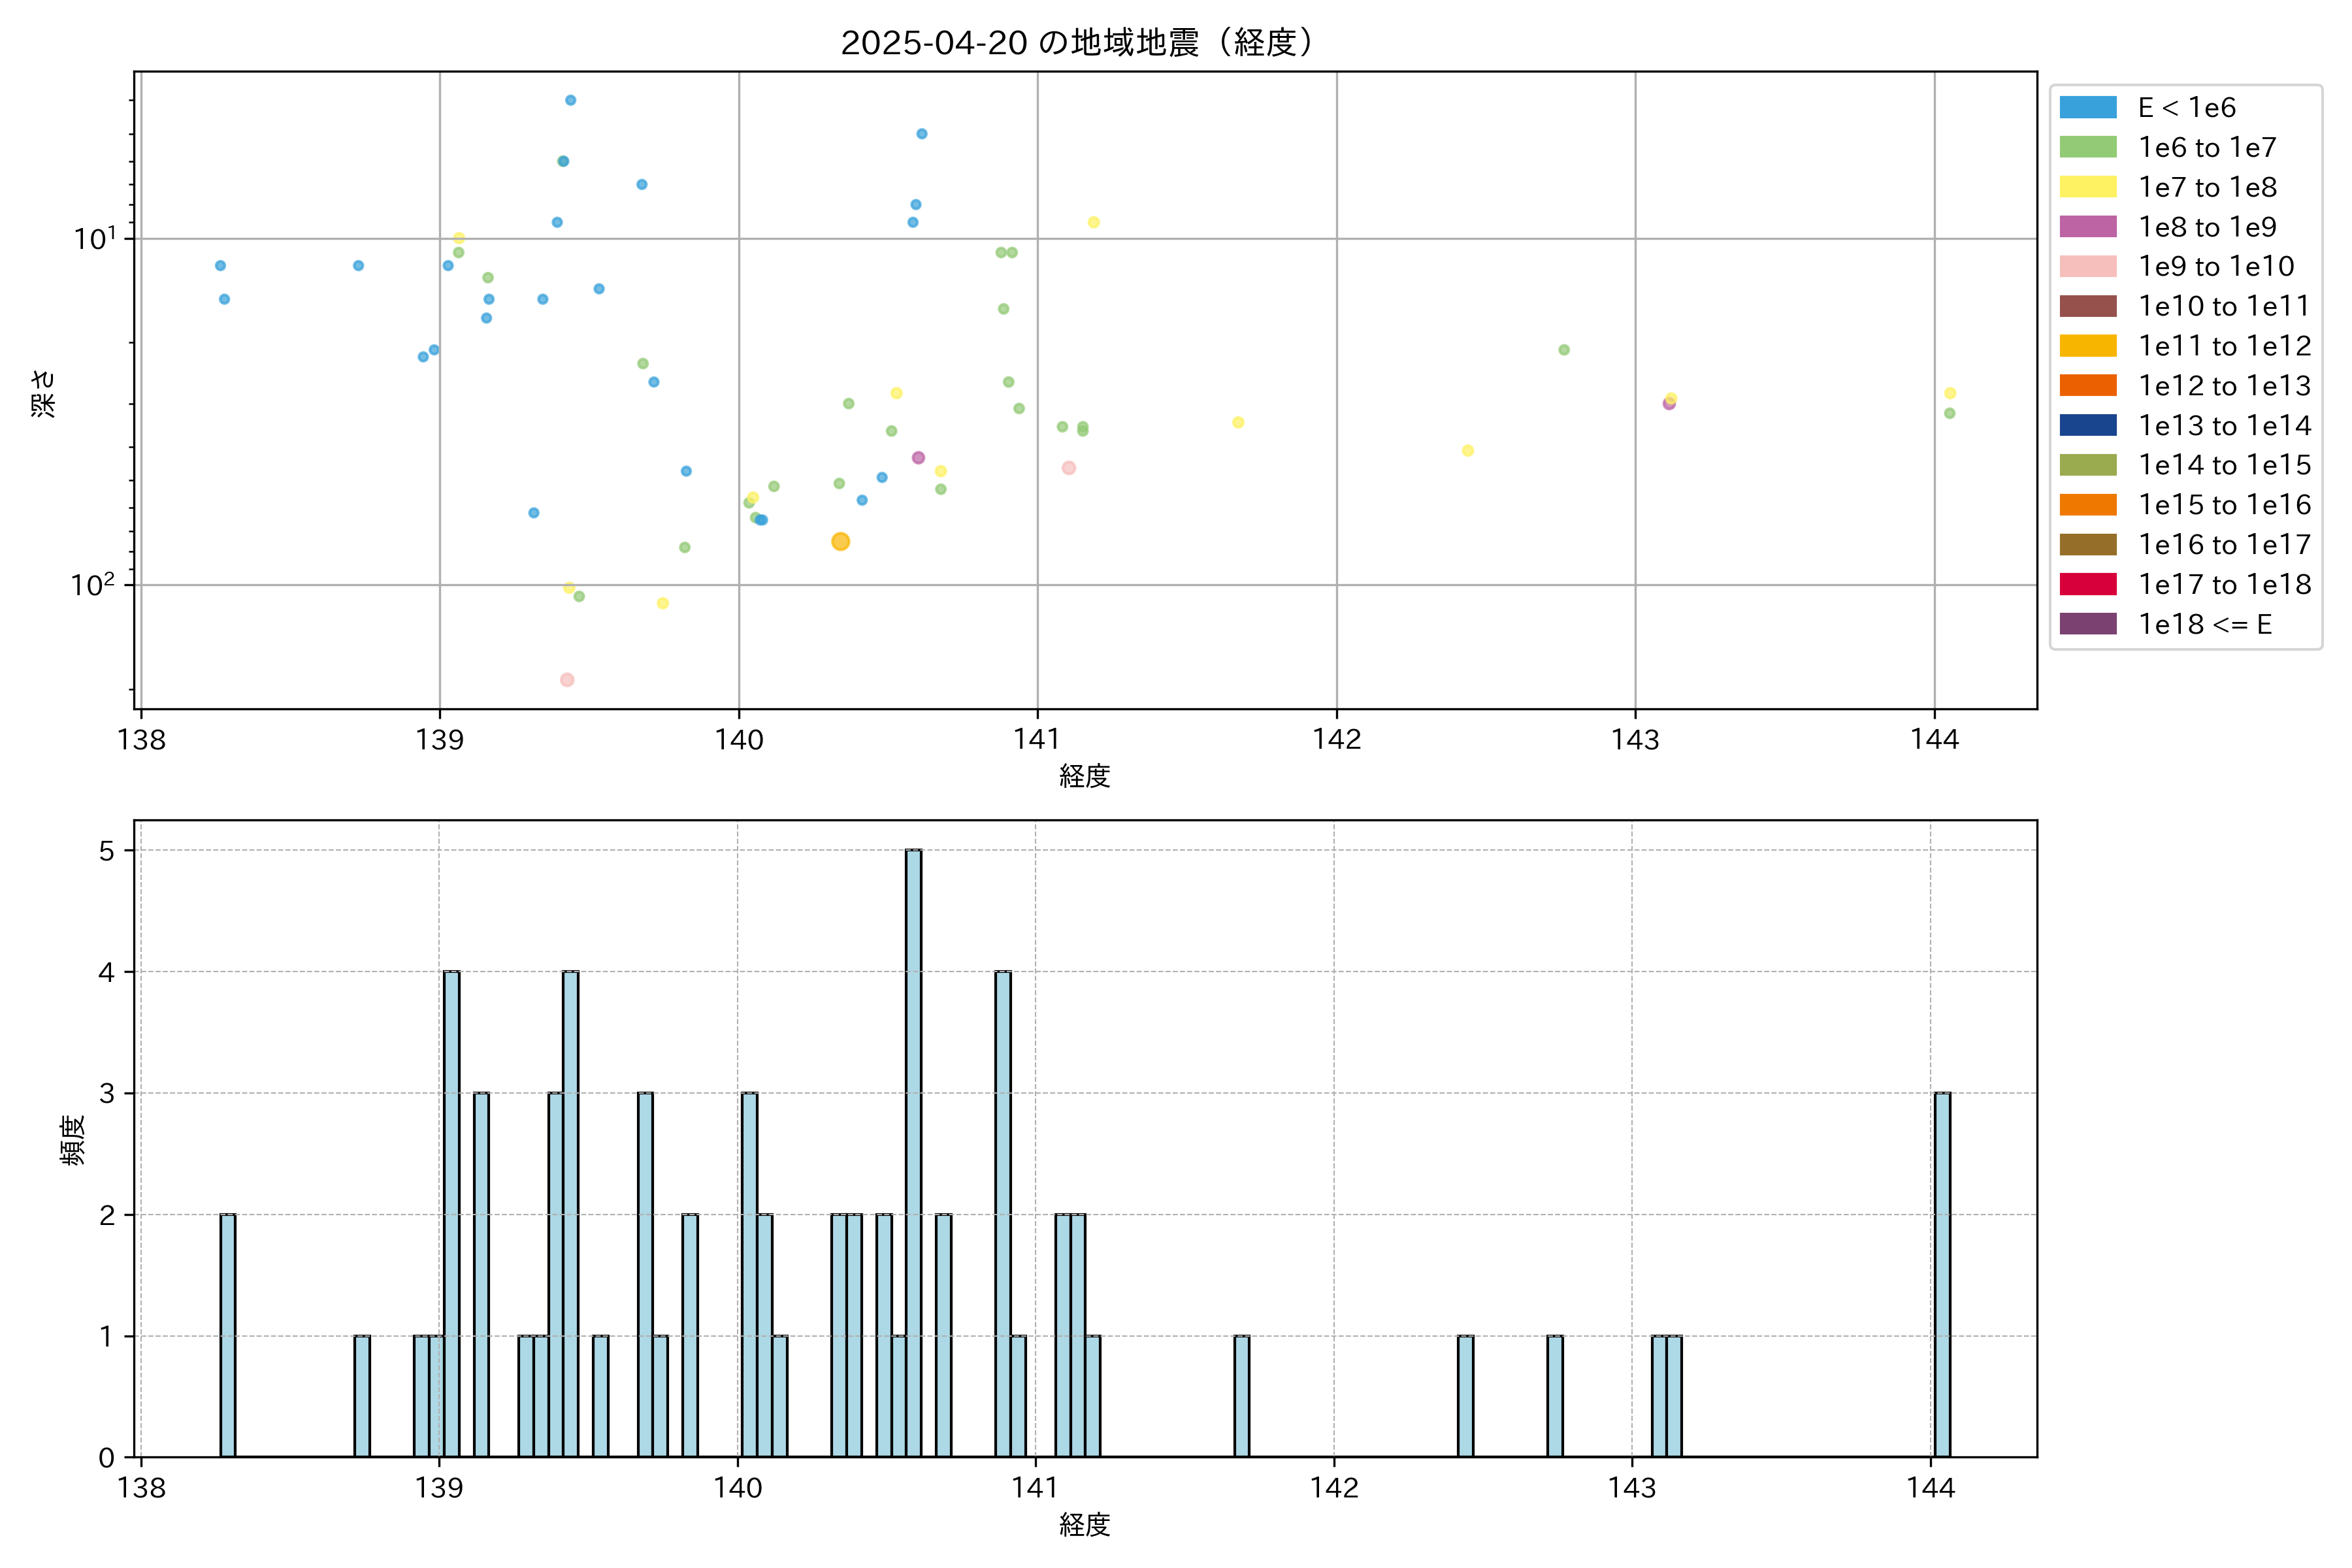Click the 経度 label under scatter plot
This screenshot has width=2352, height=1568.
[1084, 776]
